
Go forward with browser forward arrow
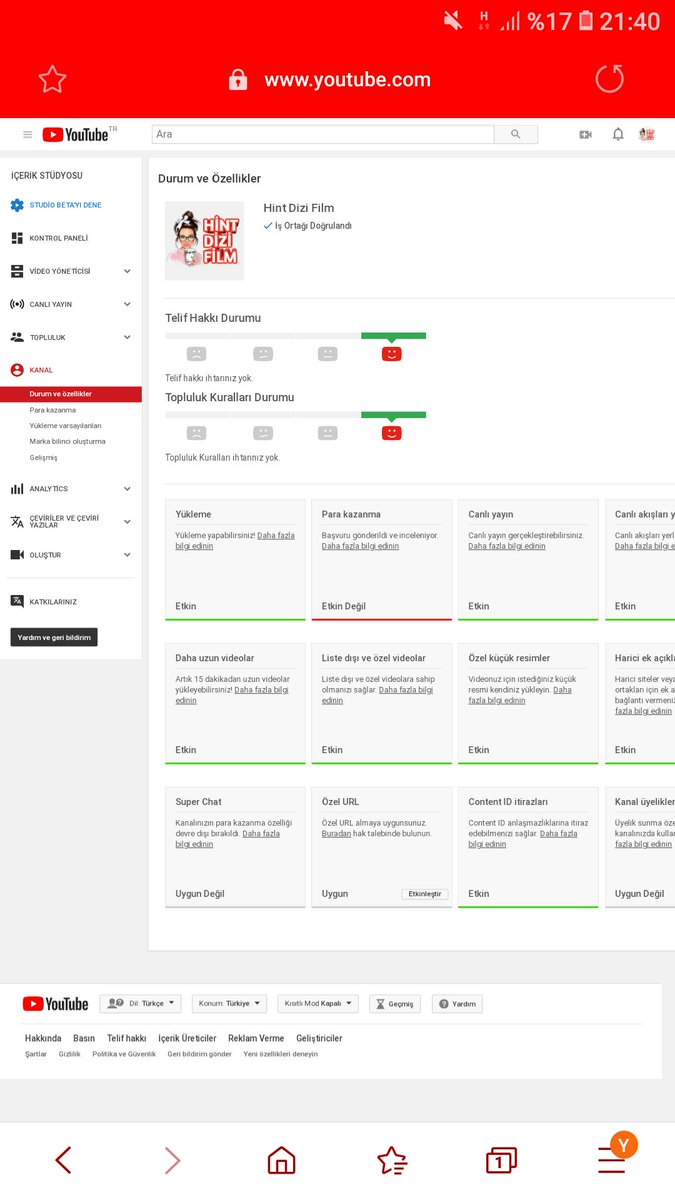(172, 1160)
